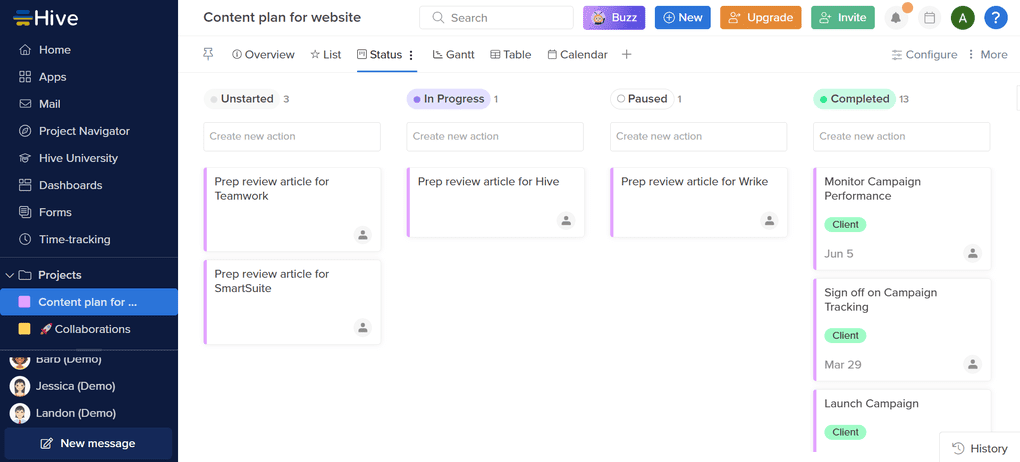Open Status view options (three dots)
The image size is (1020, 462).
[x=411, y=55]
